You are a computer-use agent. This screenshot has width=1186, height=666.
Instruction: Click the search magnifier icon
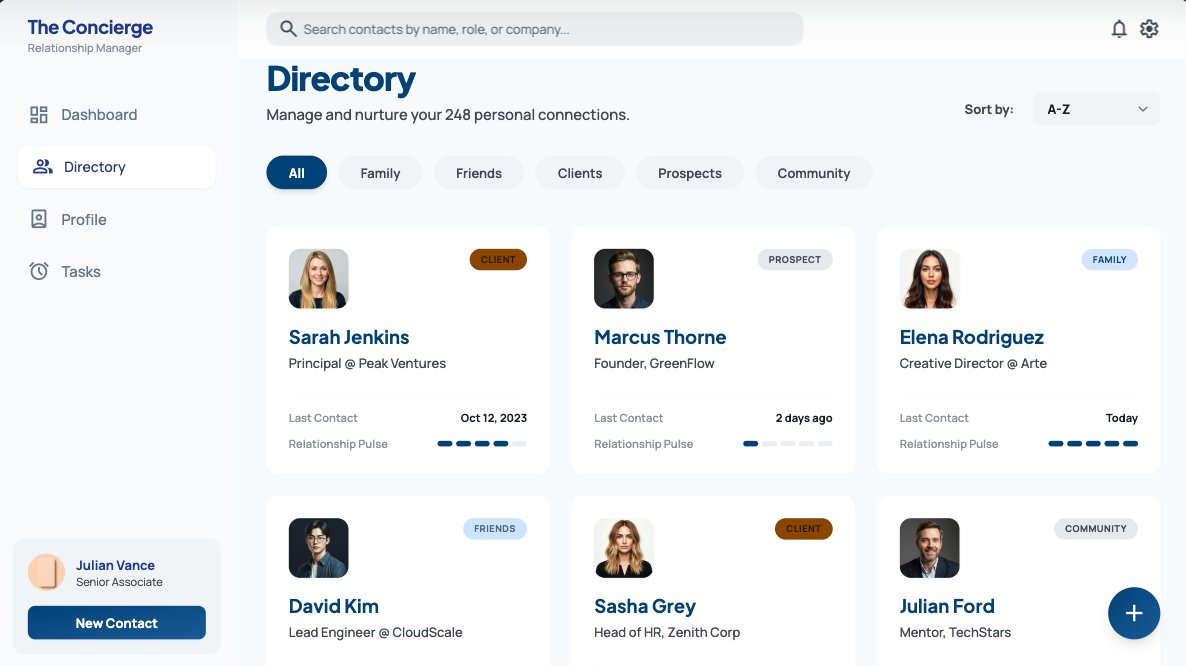[x=287, y=29]
